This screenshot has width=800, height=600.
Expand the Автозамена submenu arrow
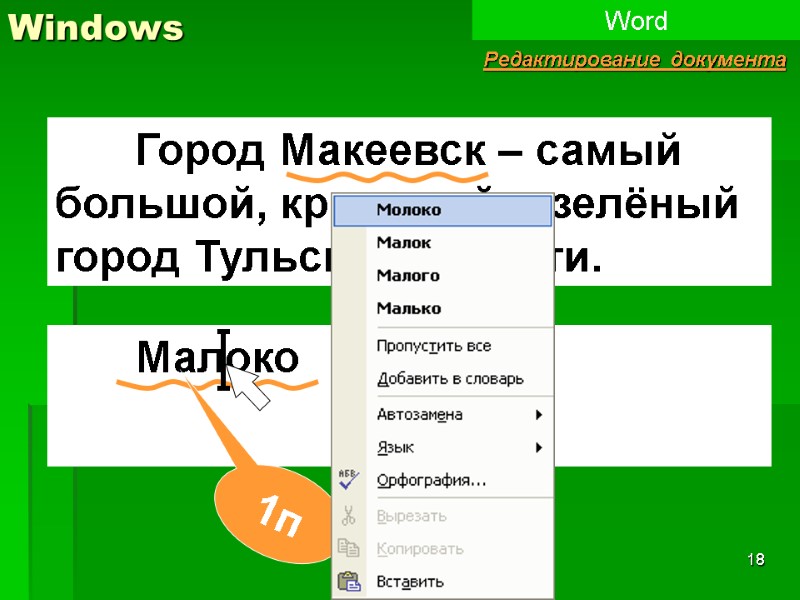pos(539,415)
